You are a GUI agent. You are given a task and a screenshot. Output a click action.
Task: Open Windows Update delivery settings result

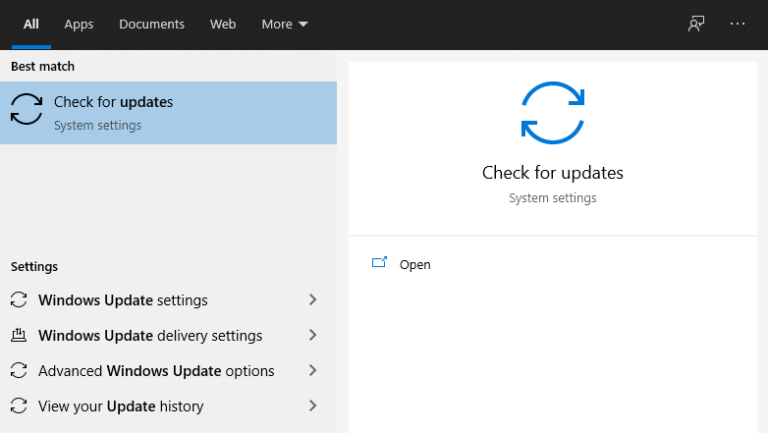(x=168, y=336)
